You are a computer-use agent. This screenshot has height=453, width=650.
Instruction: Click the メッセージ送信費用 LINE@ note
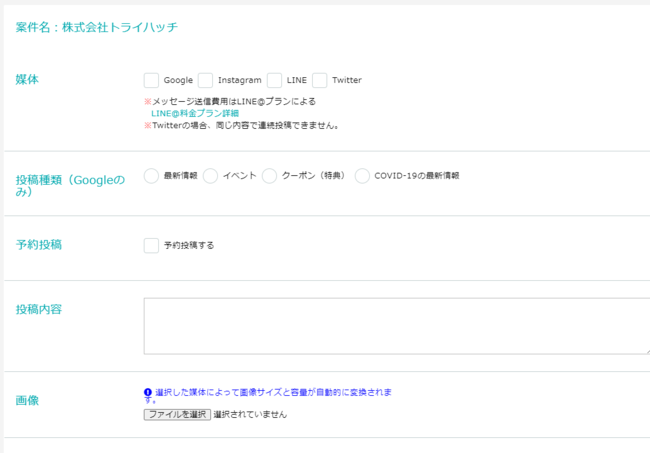[230, 102]
